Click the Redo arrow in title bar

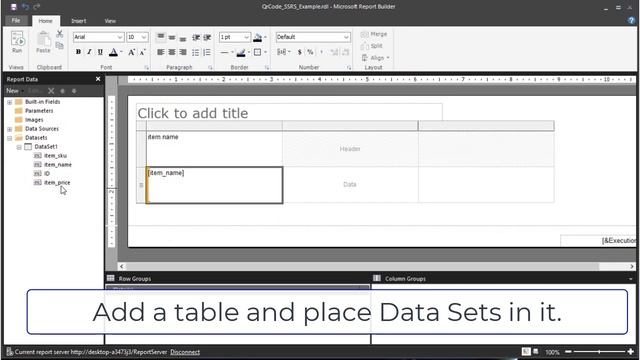tap(37, 7)
